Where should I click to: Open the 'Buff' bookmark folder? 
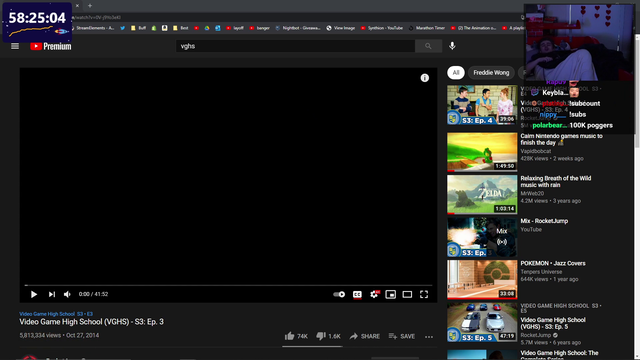(x=138, y=28)
